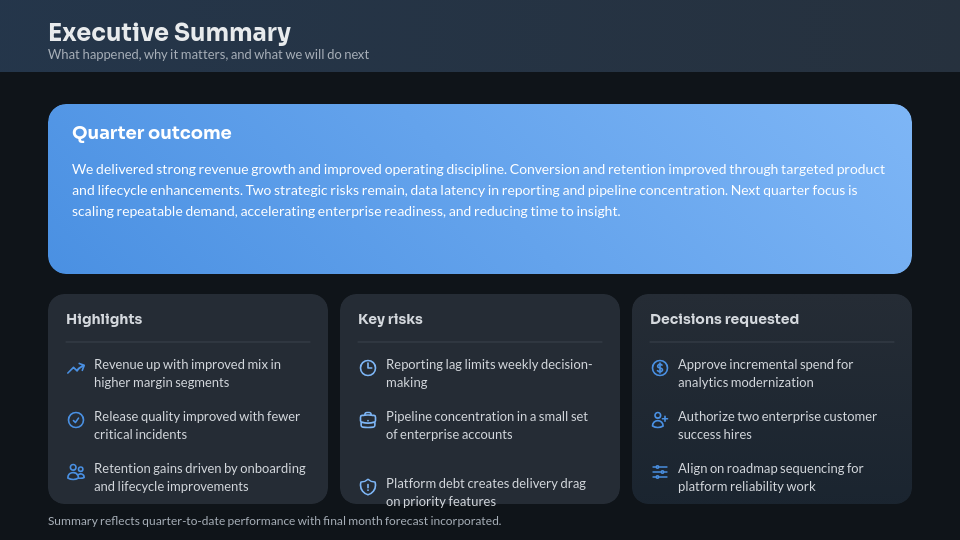The width and height of the screenshot is (960, 540).
Task: Select the Decisions requested card heading
Action: coord(724,319)
